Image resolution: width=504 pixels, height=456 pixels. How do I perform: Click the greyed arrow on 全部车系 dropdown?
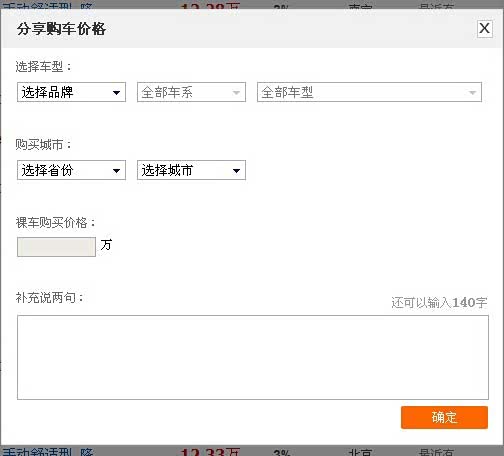(x=236, y=92)
